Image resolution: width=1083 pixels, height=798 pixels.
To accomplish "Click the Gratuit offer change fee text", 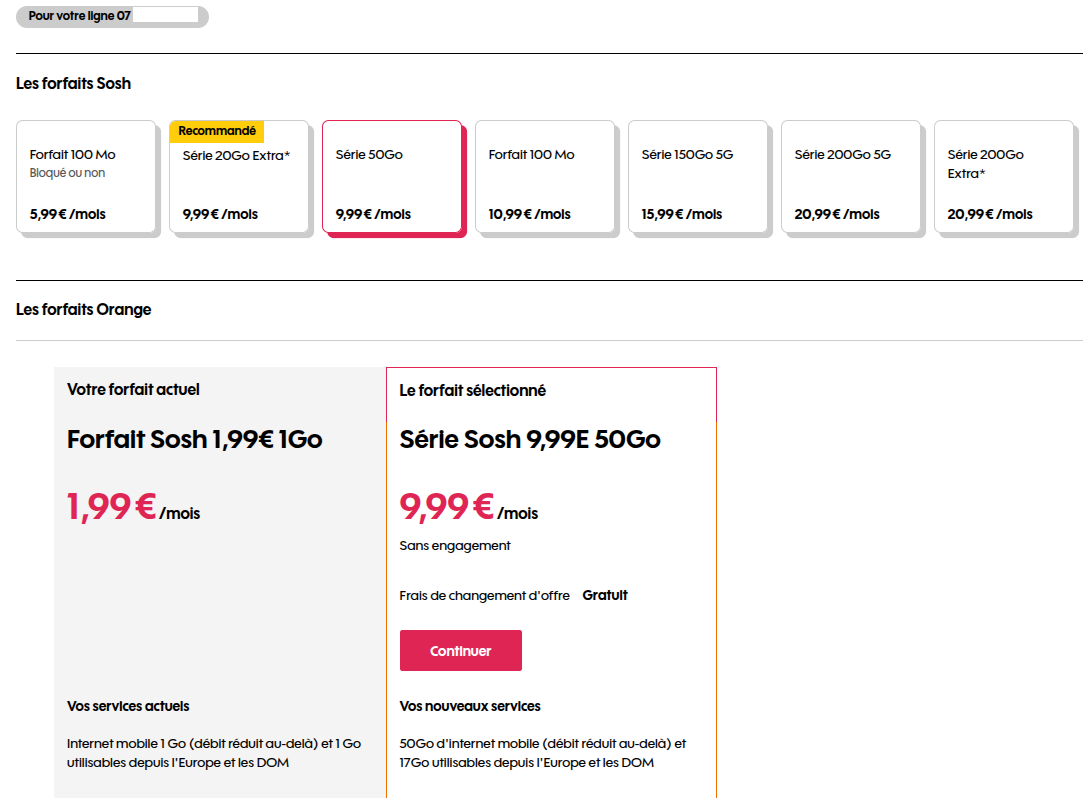I will 605,595.
